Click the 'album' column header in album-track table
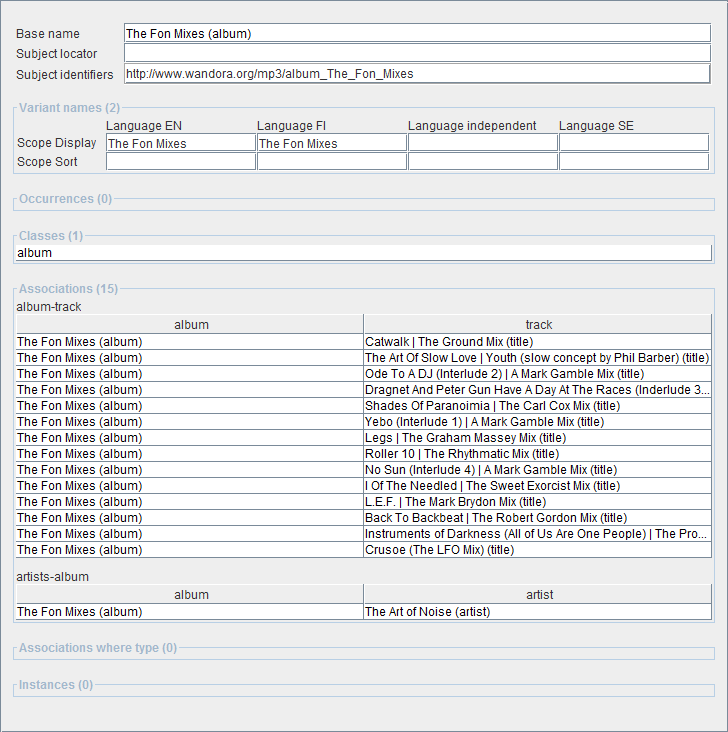This screenshot has height=732, width=728. tap(190, 324)
